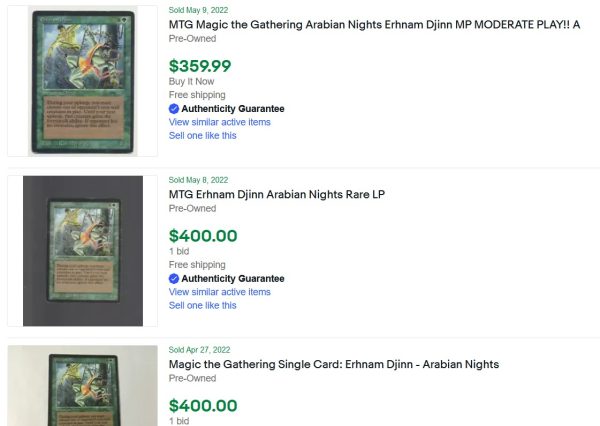Click the Authenticity Guarantee checkmark on the May 8 listing

click(174, 279)
